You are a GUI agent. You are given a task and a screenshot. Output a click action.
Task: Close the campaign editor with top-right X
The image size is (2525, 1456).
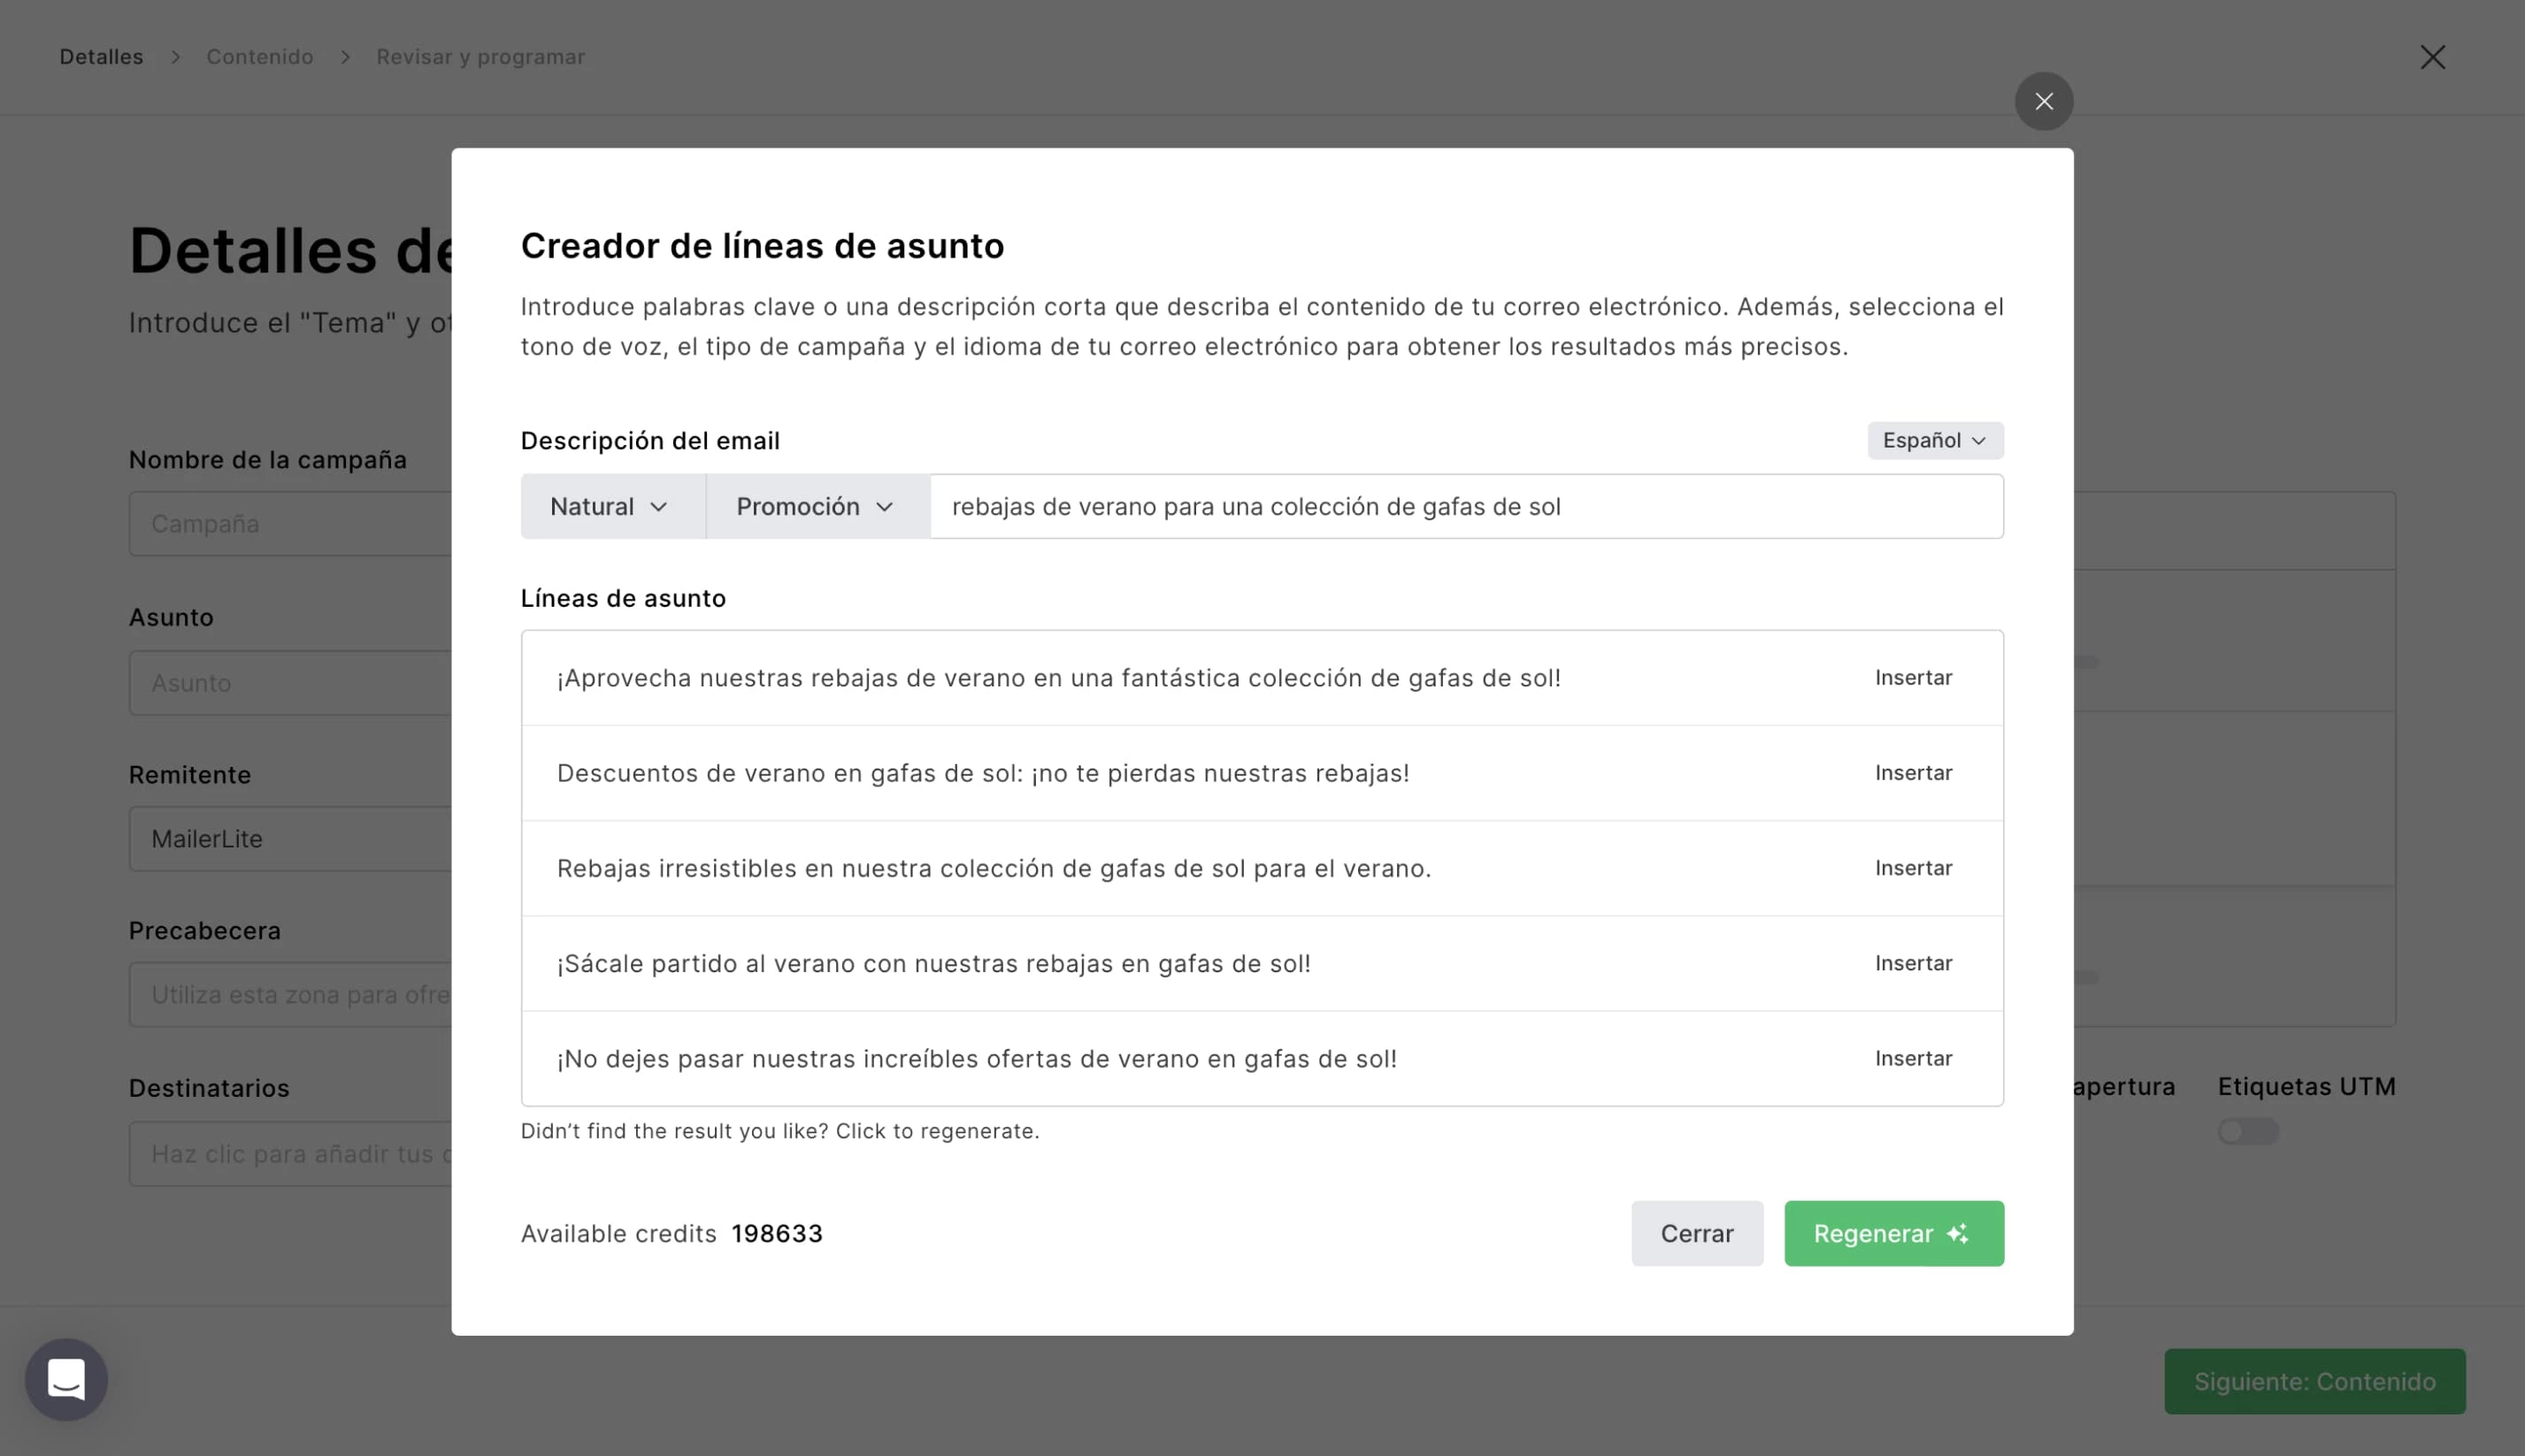2432,57
